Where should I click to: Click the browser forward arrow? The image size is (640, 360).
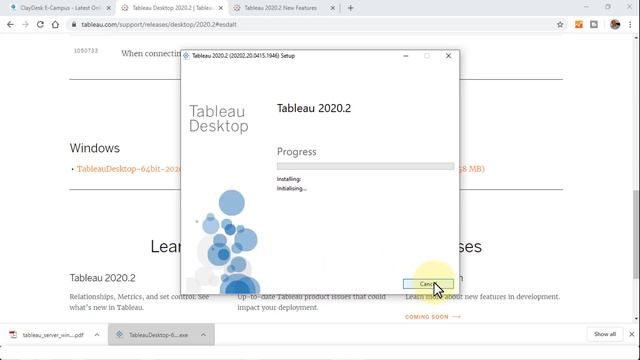25,24
